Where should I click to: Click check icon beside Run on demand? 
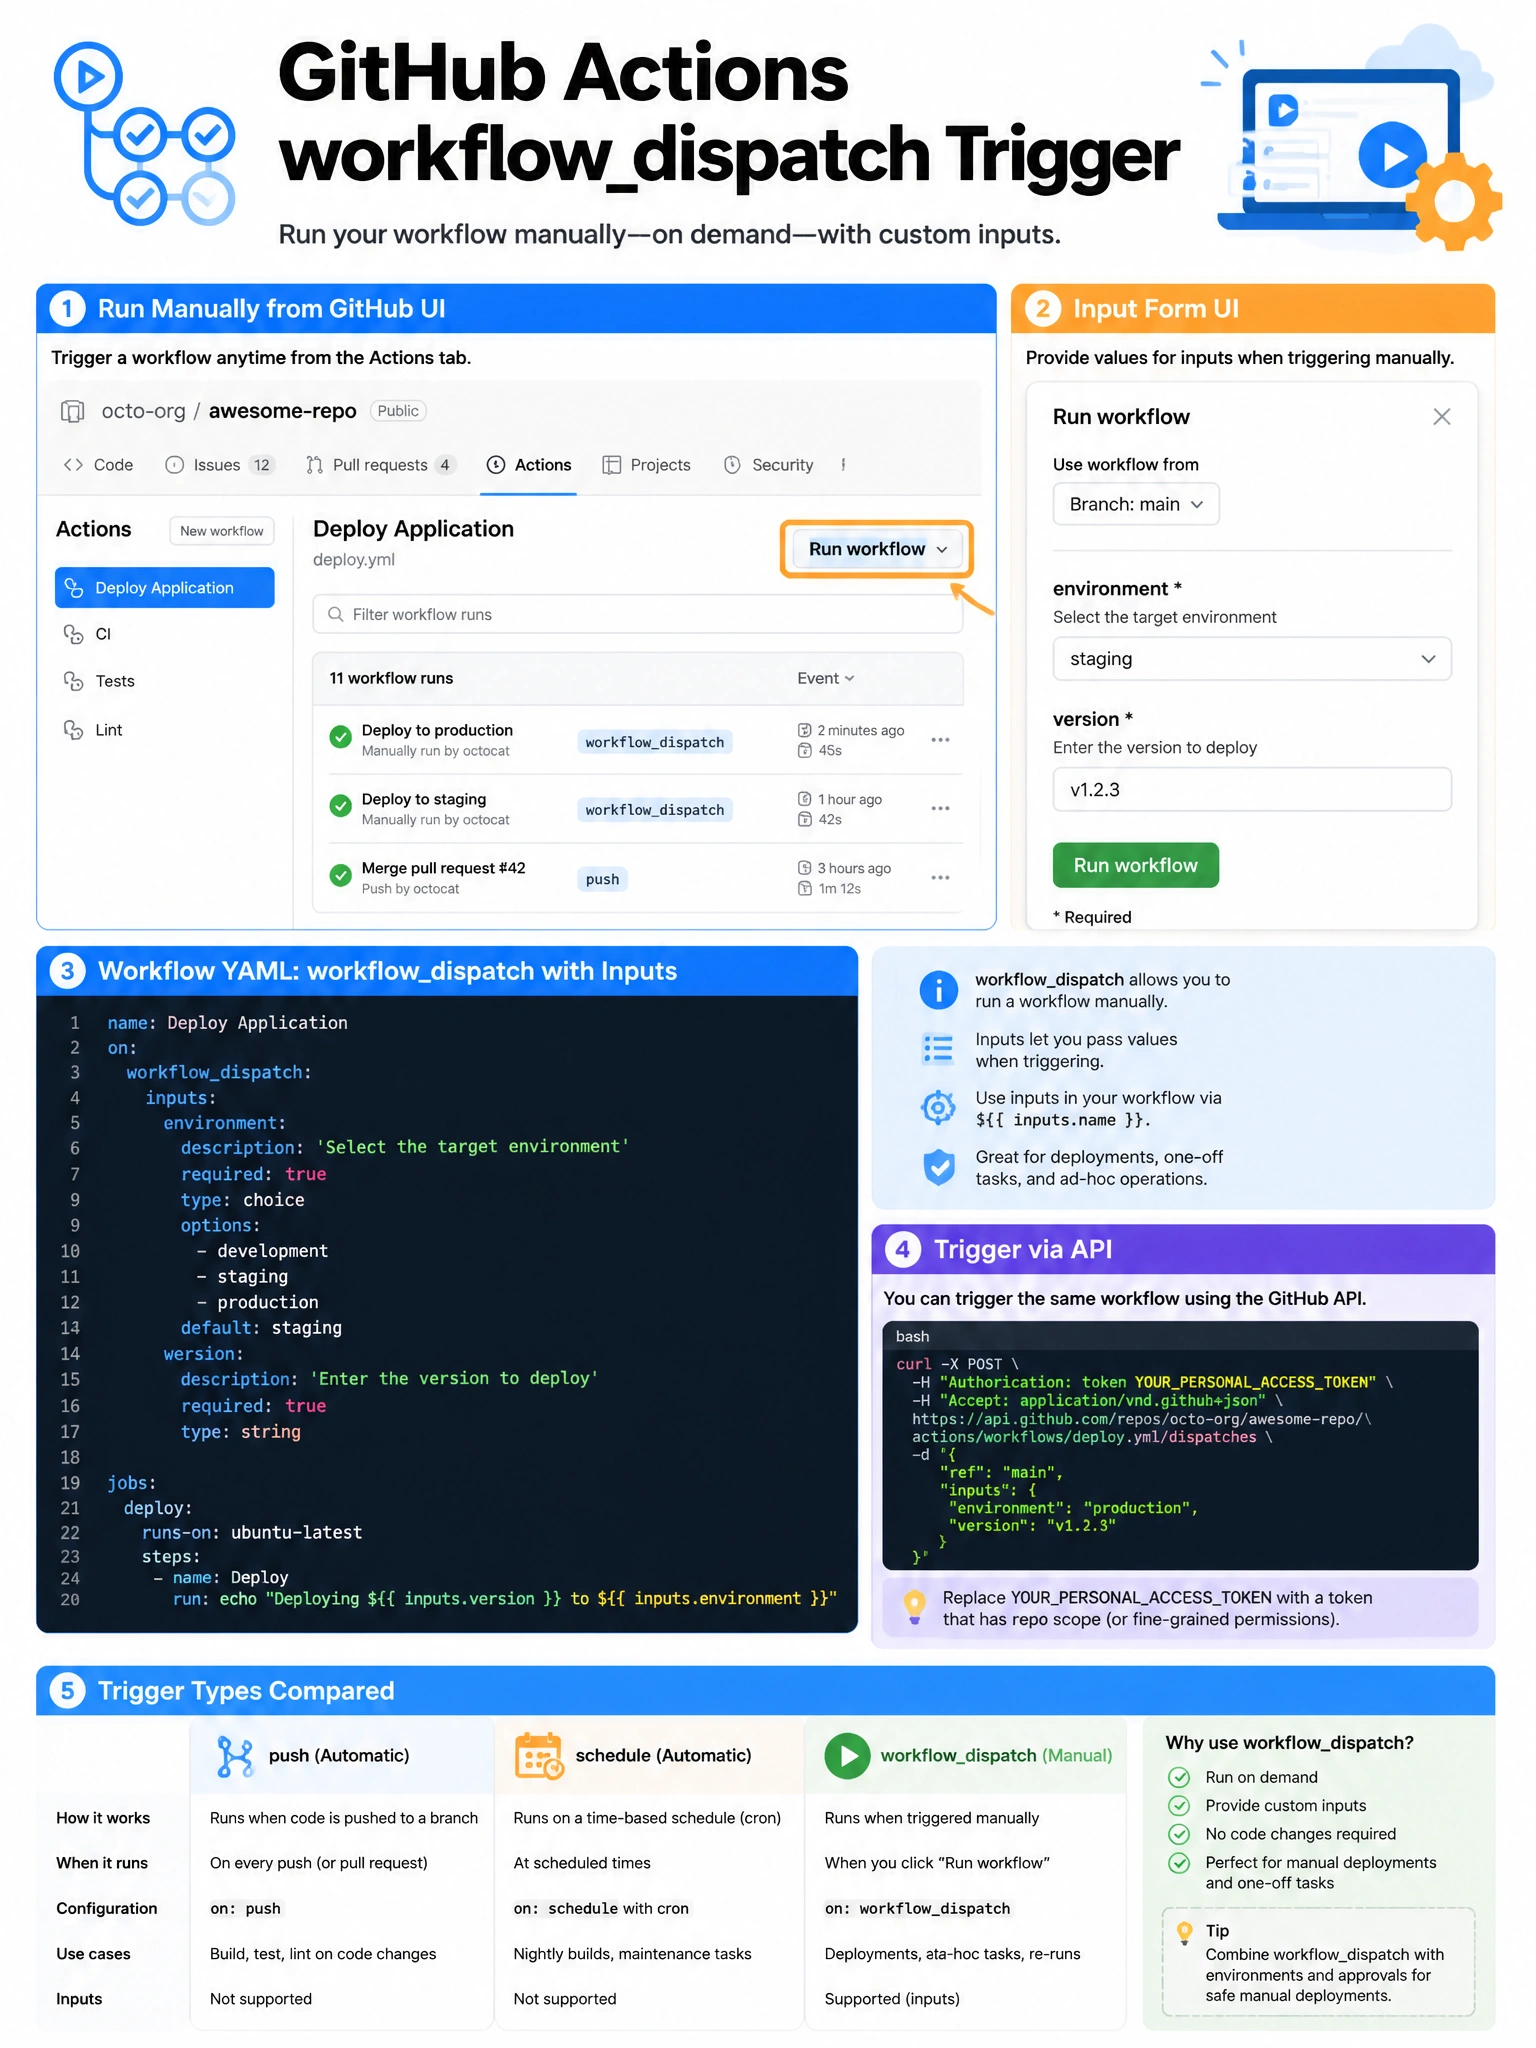click(x=1180, y=1777)
